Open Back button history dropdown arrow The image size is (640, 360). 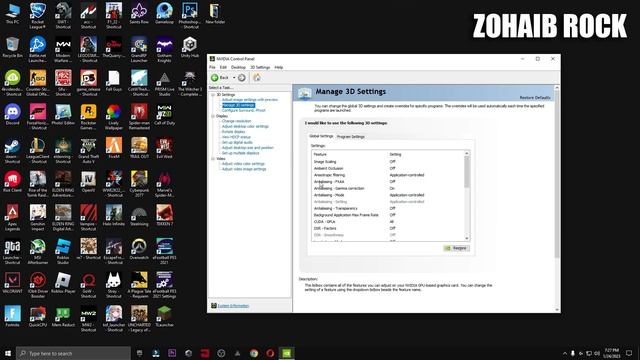click(234, 78)
